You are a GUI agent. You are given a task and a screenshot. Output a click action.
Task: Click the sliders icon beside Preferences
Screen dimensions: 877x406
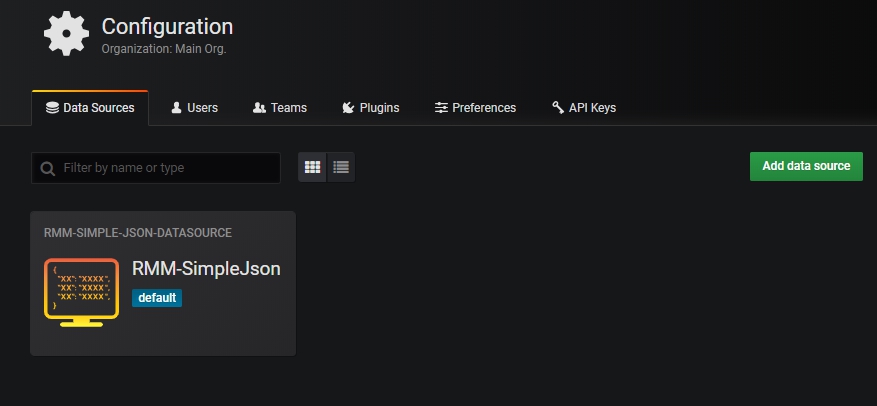coord(441,108)
